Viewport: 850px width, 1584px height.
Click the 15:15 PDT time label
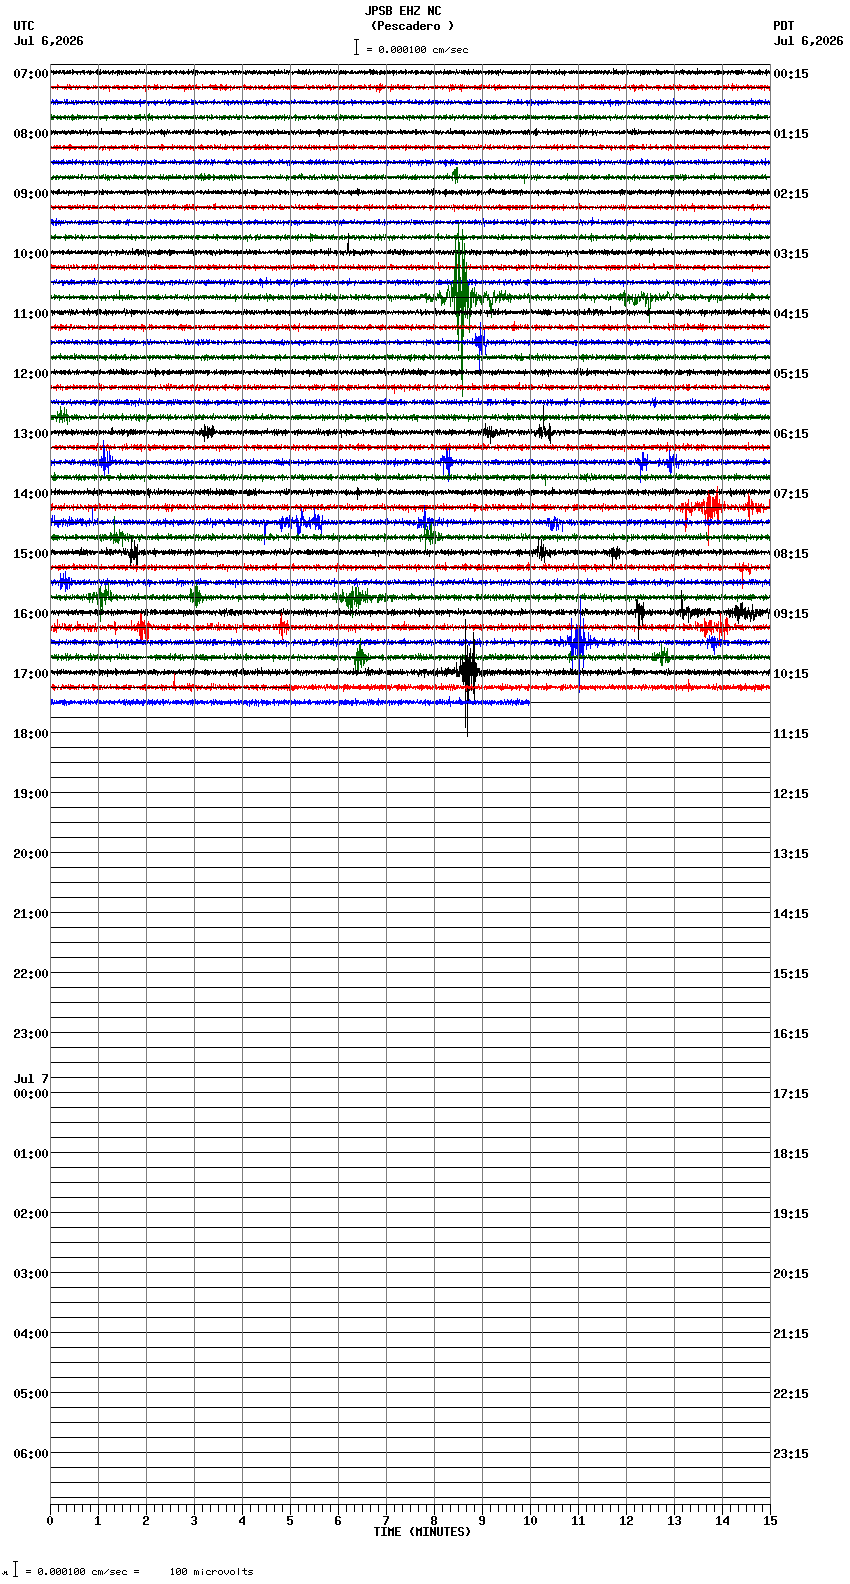[791, 974]
